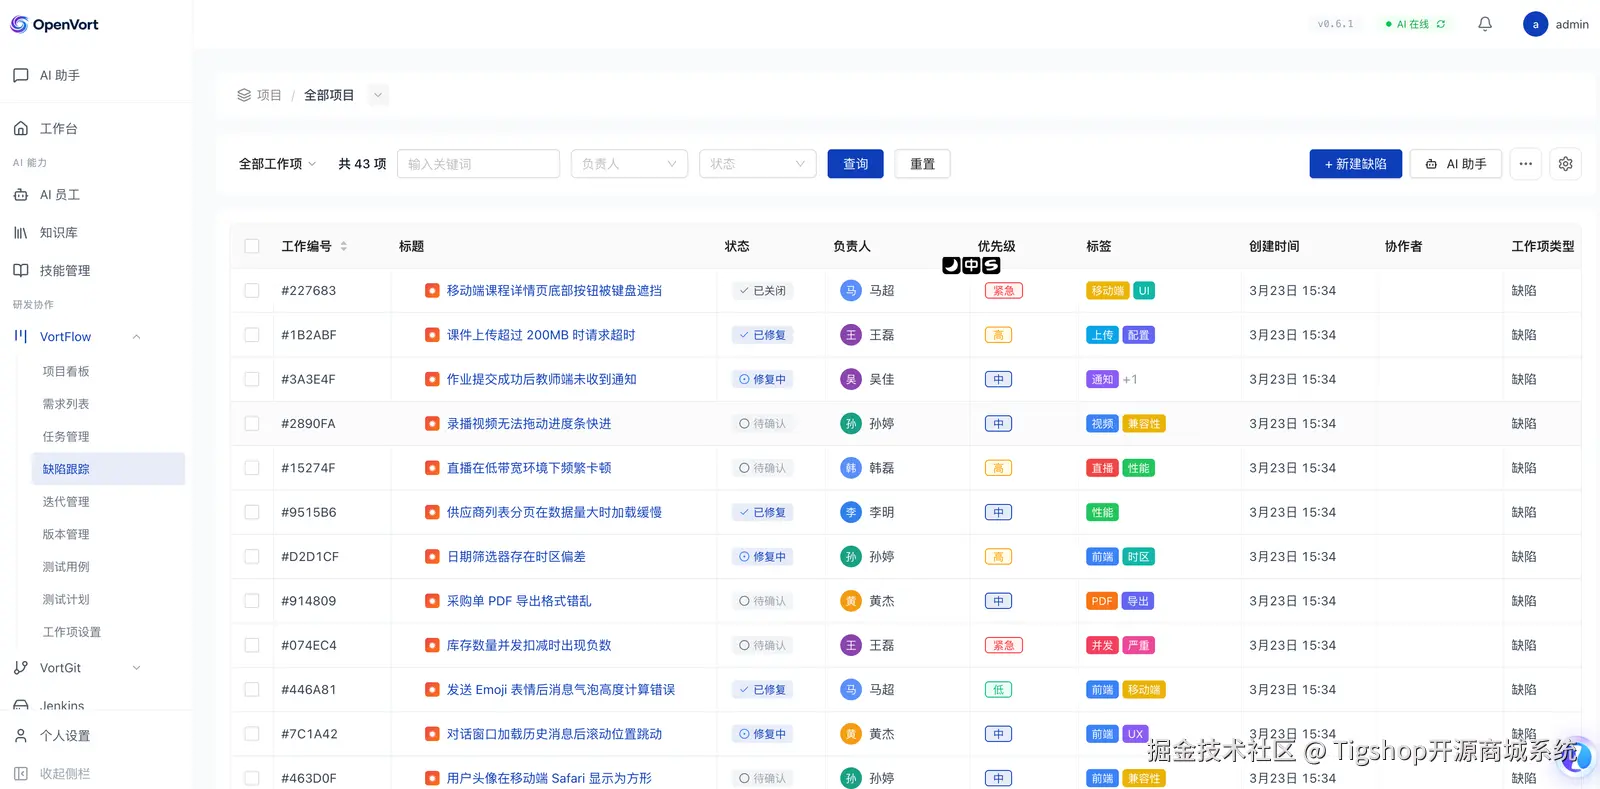
Task: Click 李明 avatar in row #9515B6
Action: 851,512
